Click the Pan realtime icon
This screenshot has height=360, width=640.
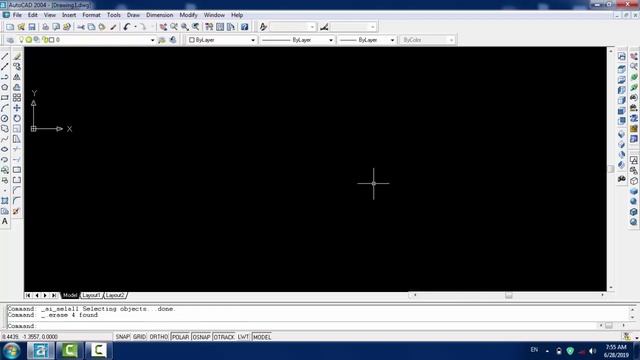coord(163,27)
